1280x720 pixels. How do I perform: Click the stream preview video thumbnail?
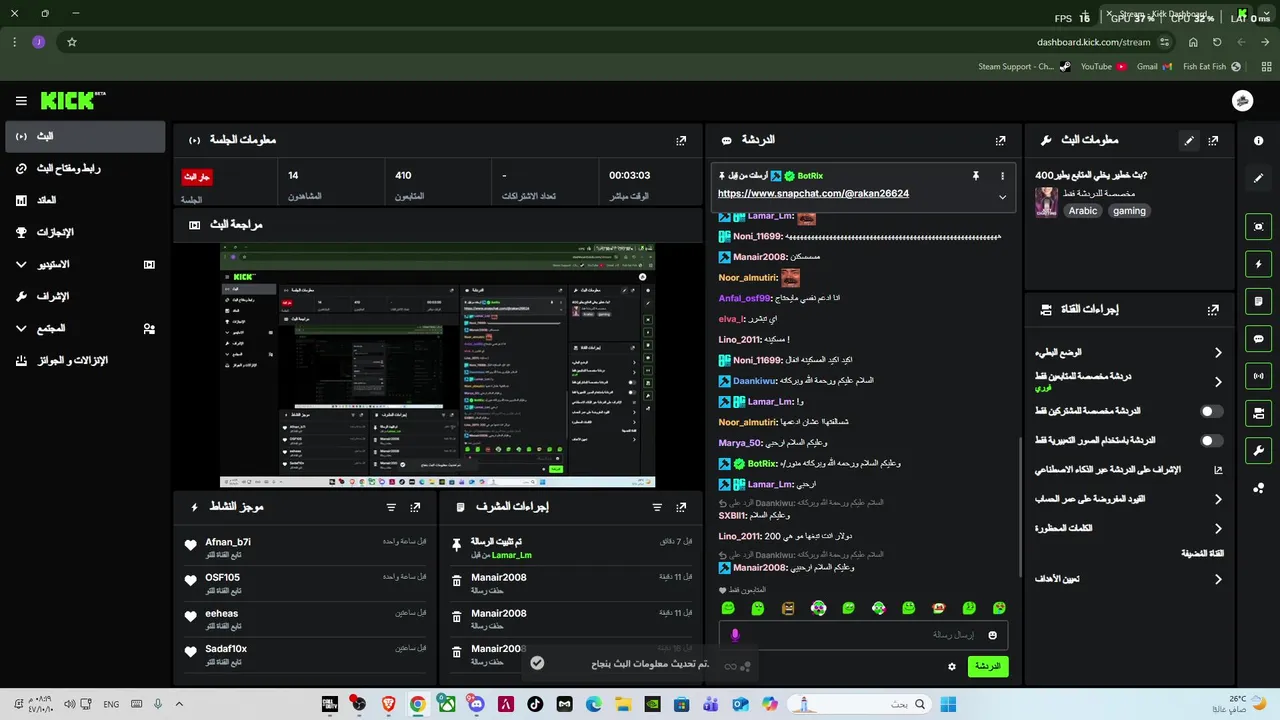[x=438, y=365]
